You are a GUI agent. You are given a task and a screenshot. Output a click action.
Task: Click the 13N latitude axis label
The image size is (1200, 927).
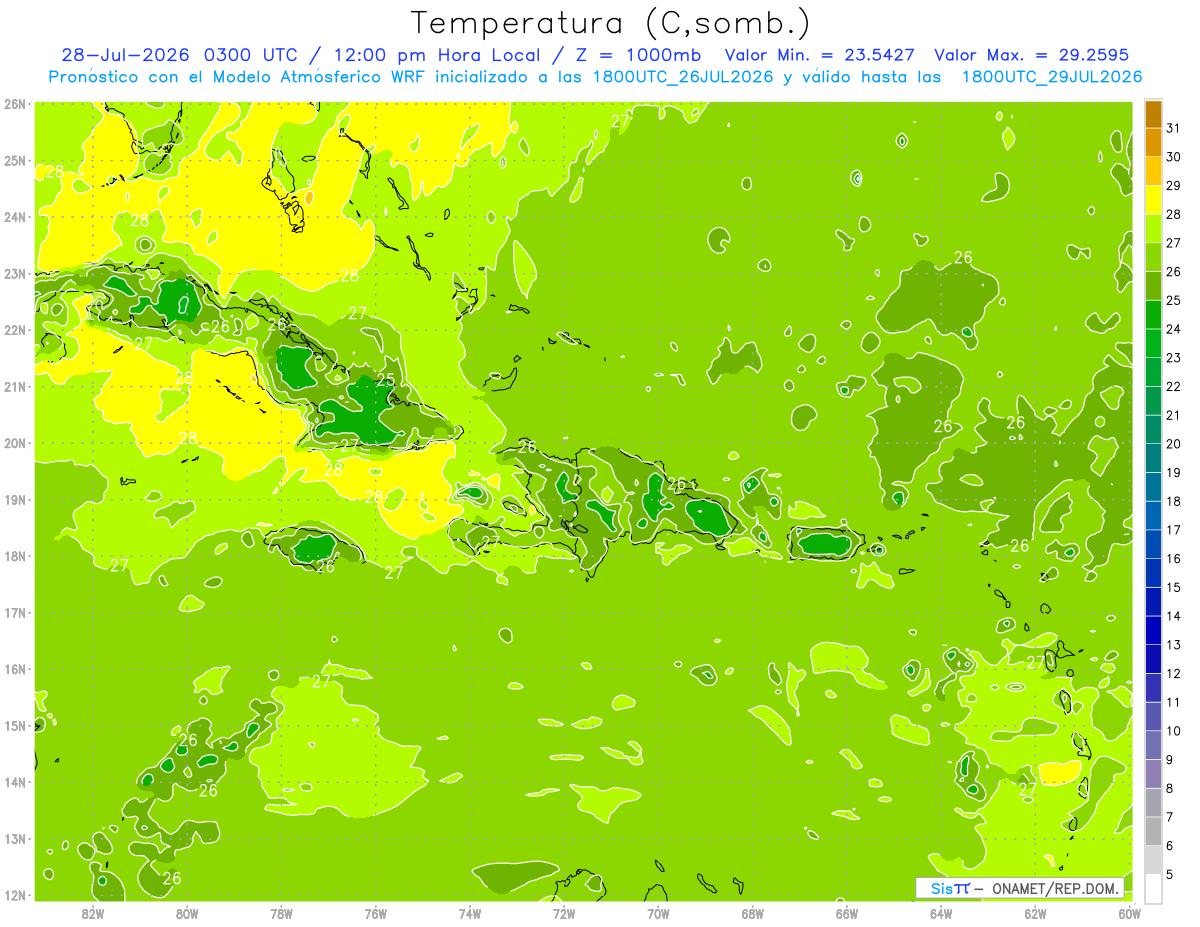(x=15, y=838)
